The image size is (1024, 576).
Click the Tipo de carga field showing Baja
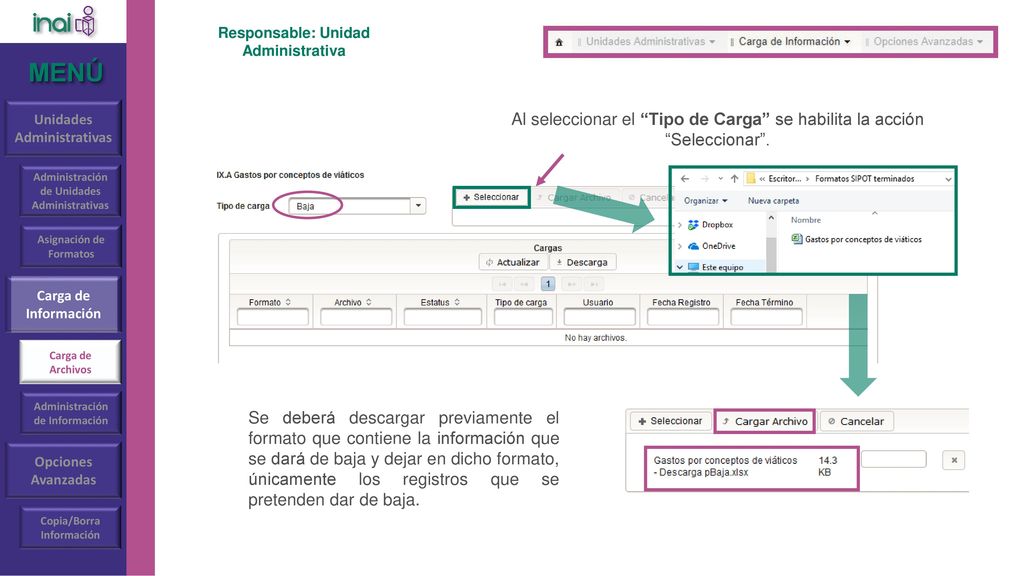pos(349,206)
